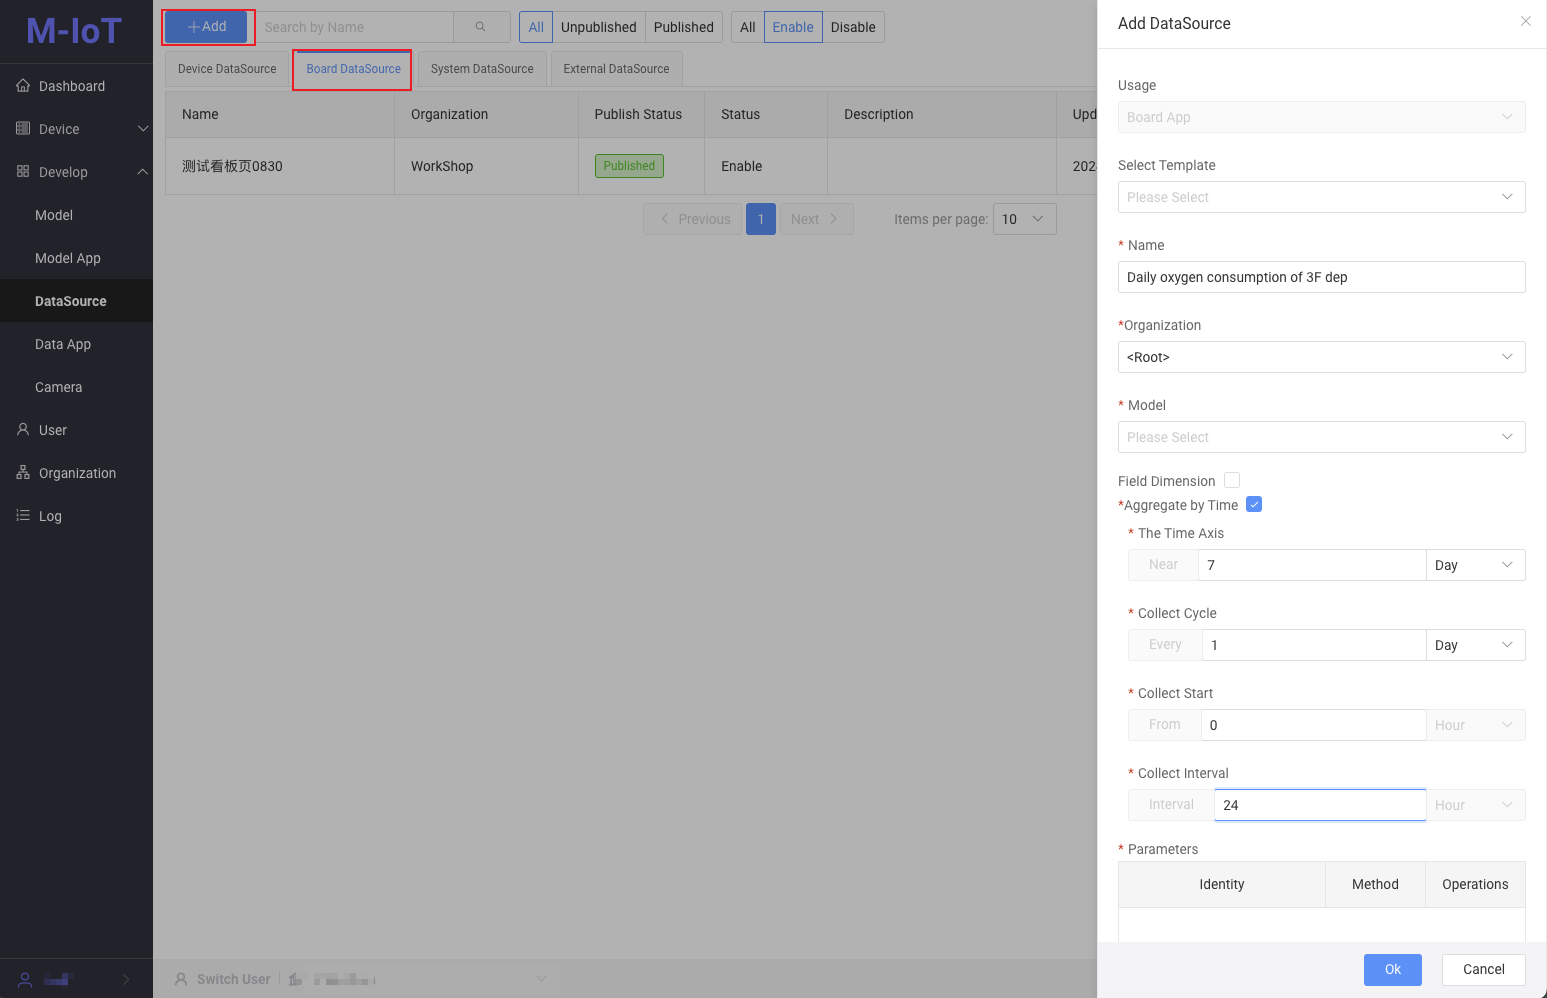Switch to System DataSource tab

482,69
